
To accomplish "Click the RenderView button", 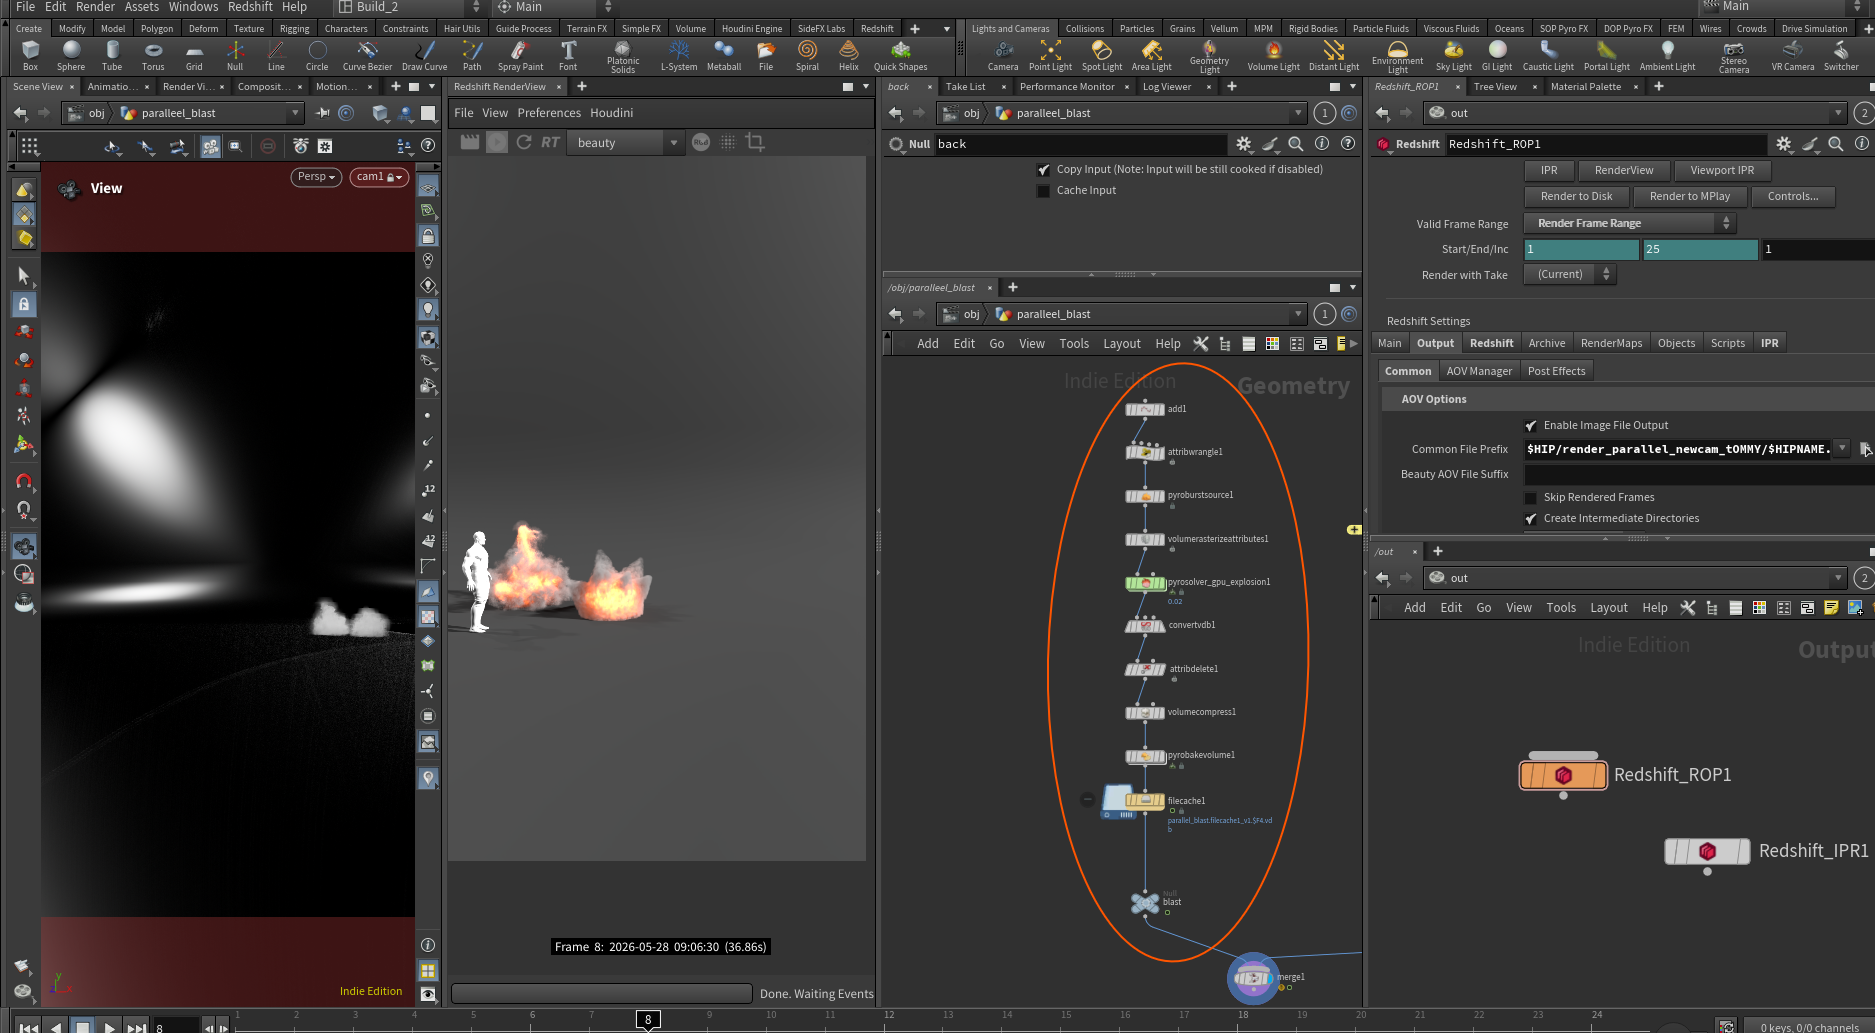I will pos(1624,171).
